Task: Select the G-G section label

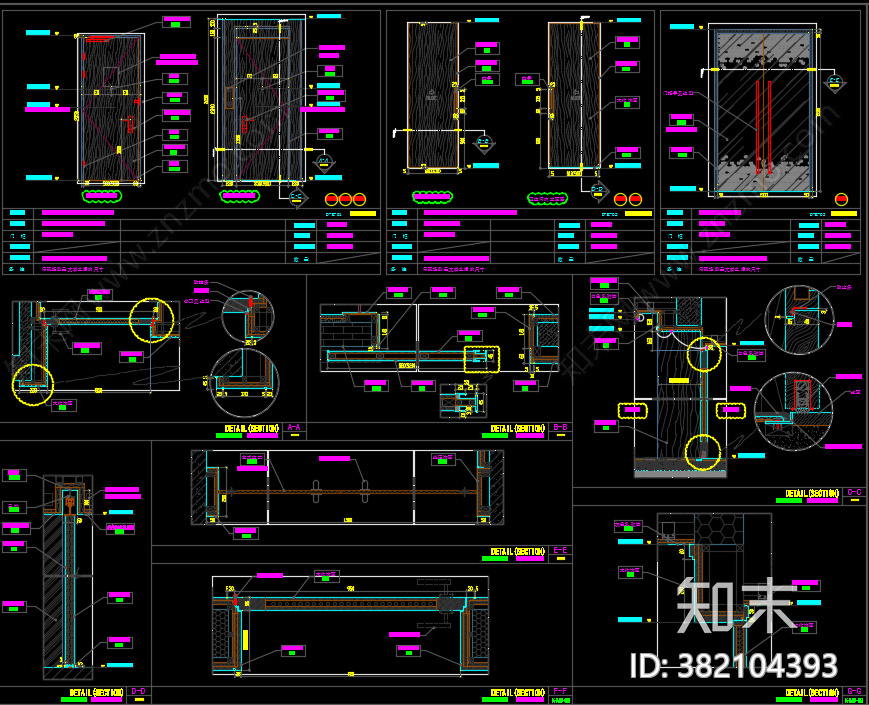Action: [855, 691]
